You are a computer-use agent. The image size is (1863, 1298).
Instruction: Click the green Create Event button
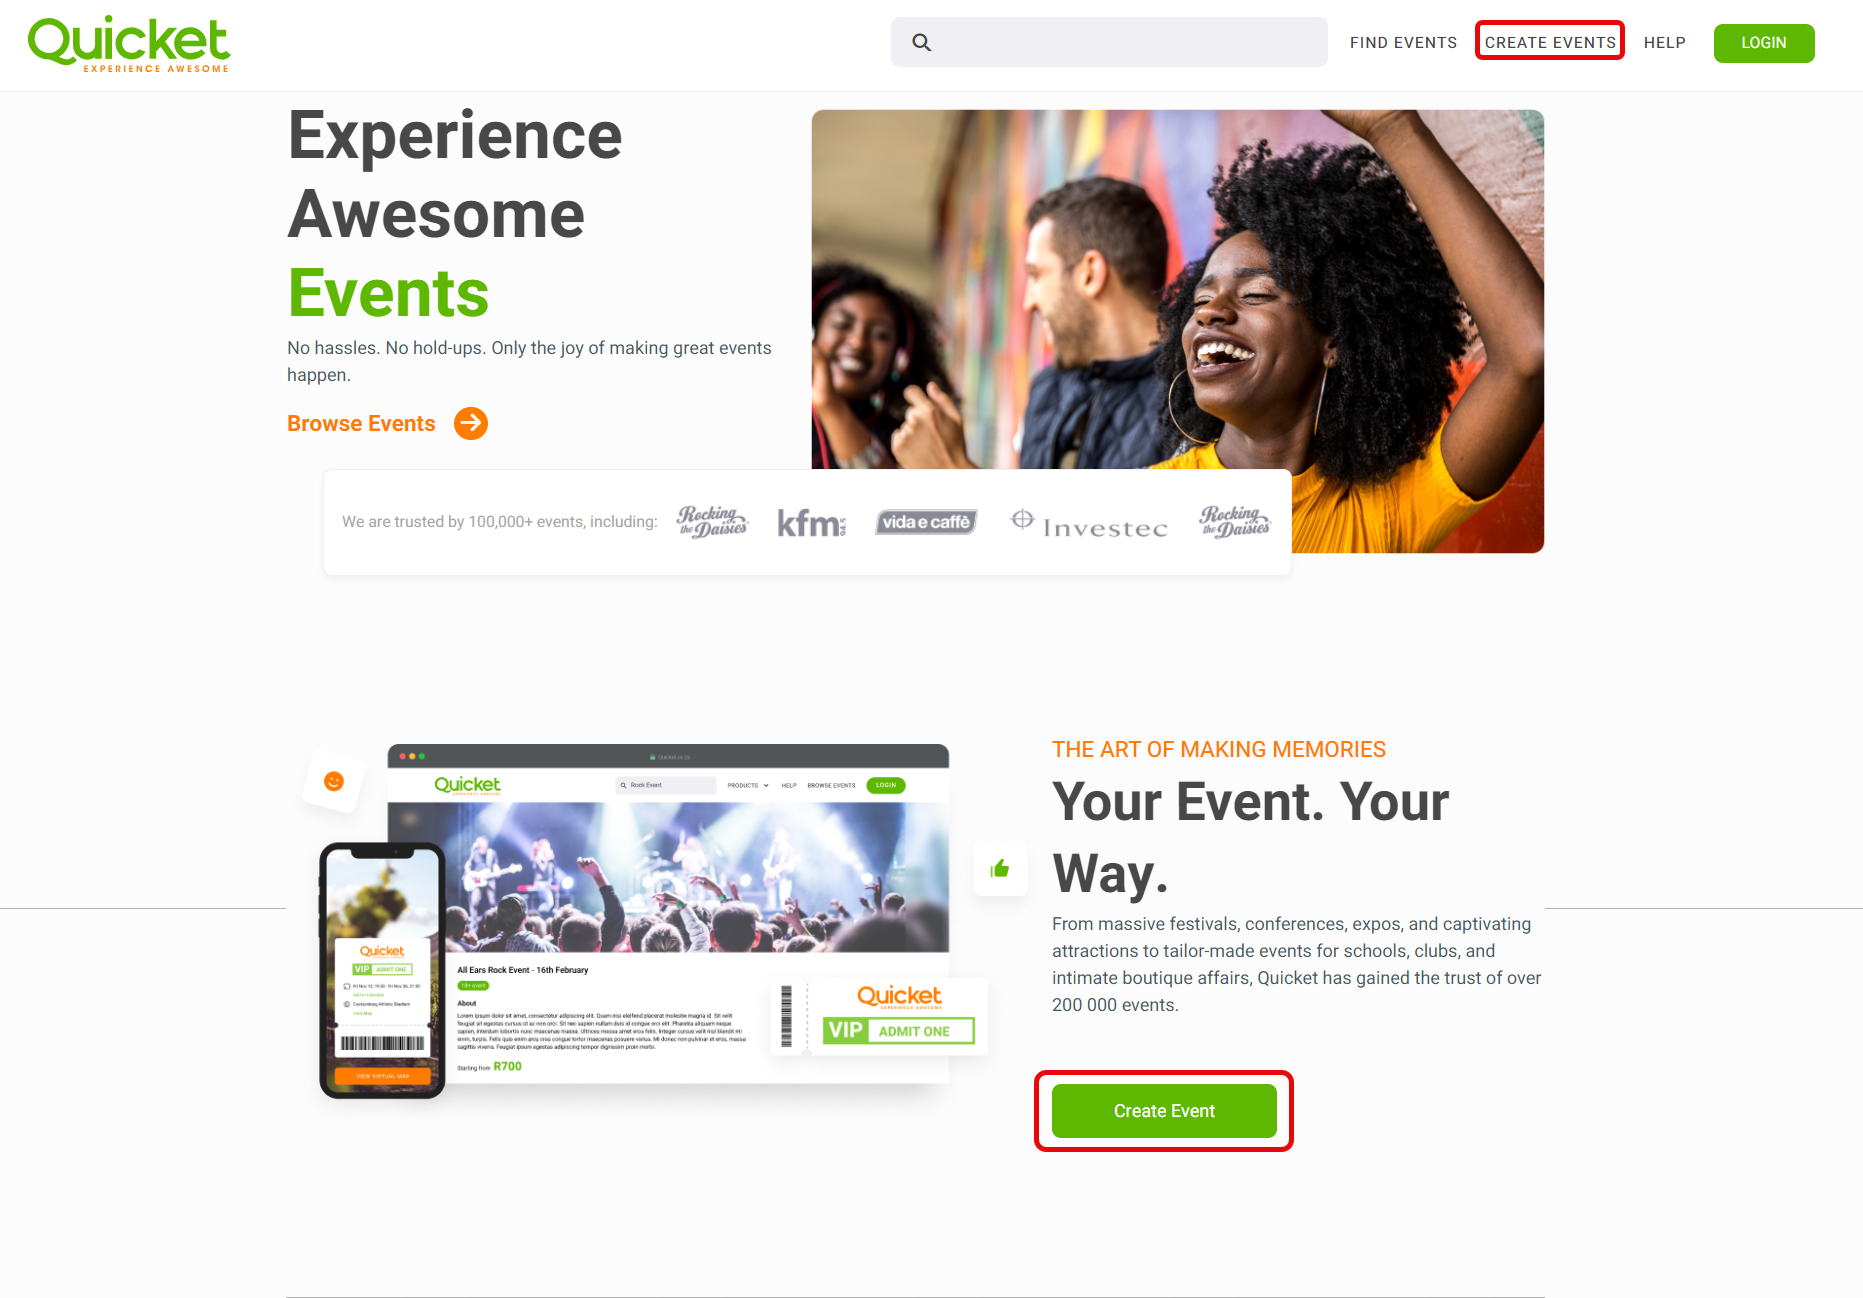[x=1164, y=1111]
